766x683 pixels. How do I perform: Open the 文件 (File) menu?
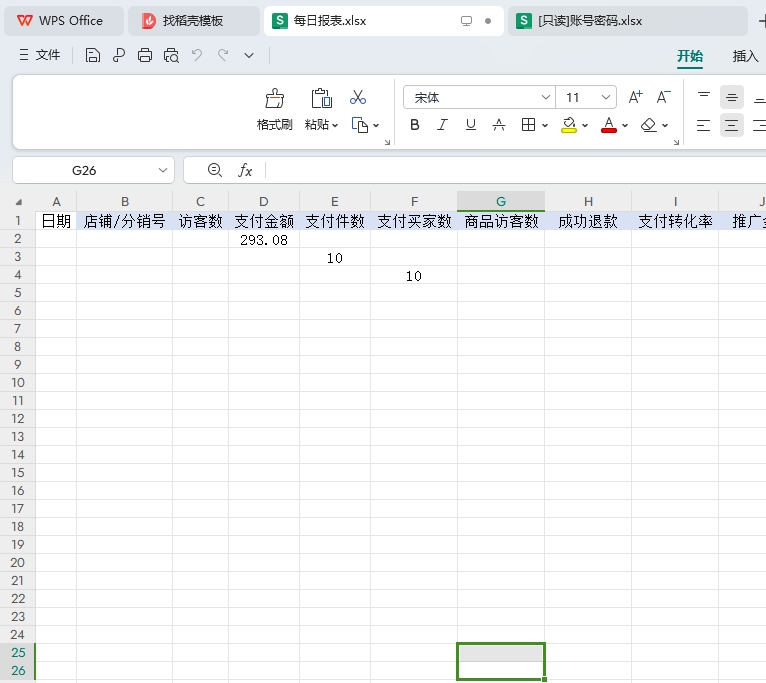[40, 55]
